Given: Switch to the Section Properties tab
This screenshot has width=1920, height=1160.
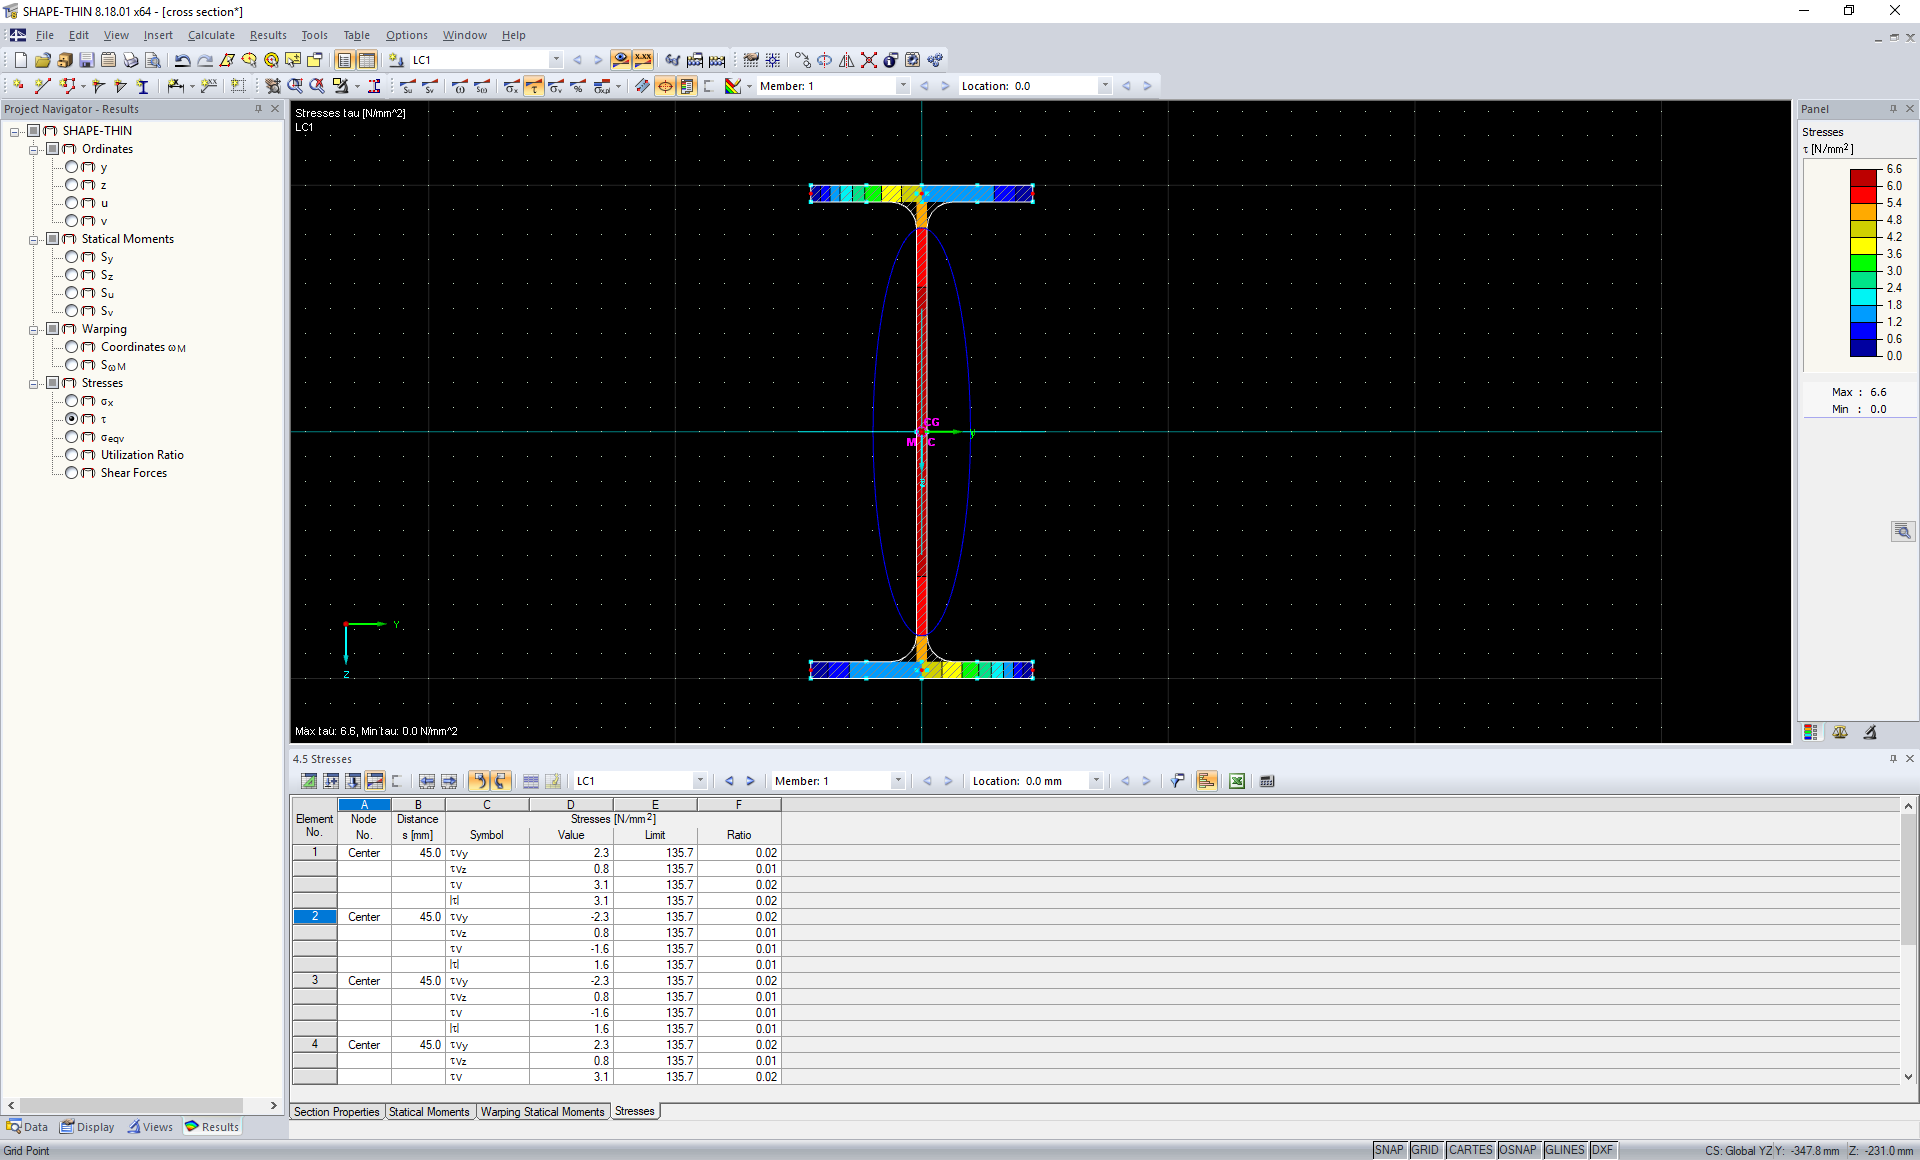Looking at the screenshot, I should click(x=337, y=1112).
